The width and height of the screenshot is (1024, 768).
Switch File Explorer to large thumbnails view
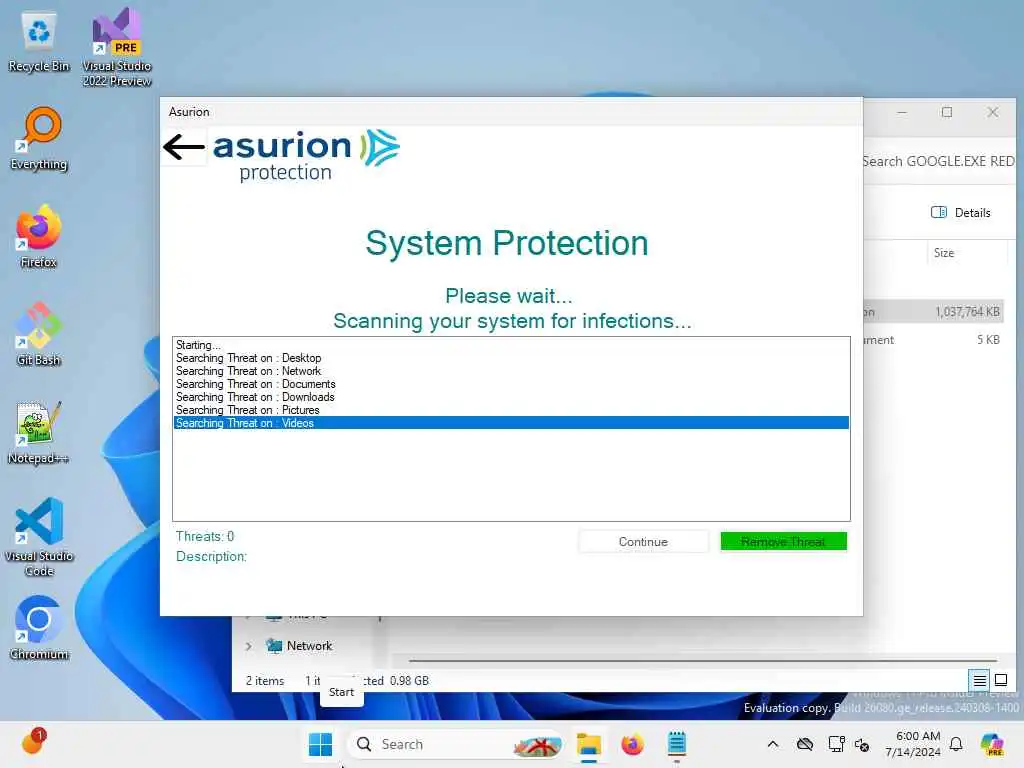click(x=1001, y=680)
